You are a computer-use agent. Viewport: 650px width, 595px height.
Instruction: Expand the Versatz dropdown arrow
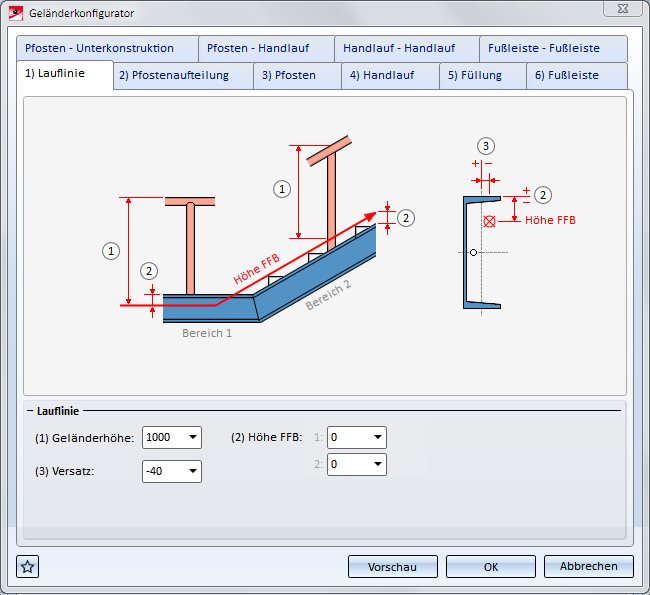(193, 471)
